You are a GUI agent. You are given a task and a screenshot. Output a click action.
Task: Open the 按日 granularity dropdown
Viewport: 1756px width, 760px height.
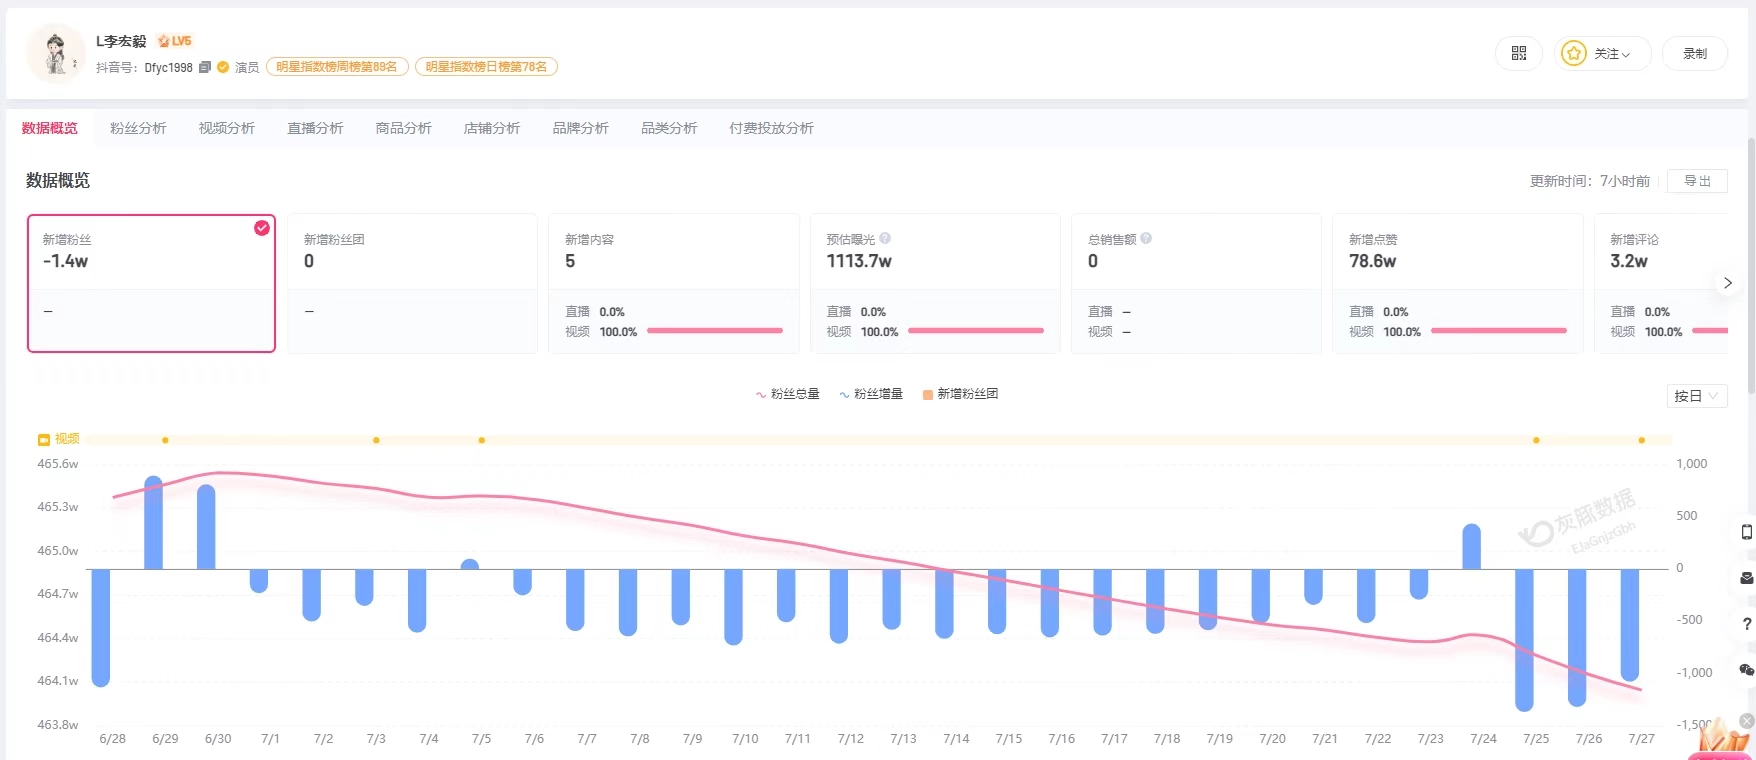(1697, 396)
